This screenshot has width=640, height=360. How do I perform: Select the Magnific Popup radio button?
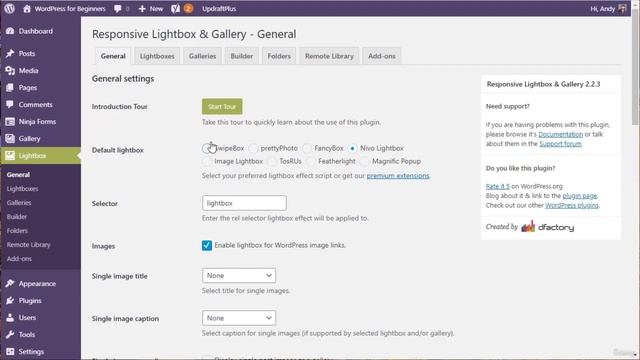pyautogui.click(x=364, y=161)
